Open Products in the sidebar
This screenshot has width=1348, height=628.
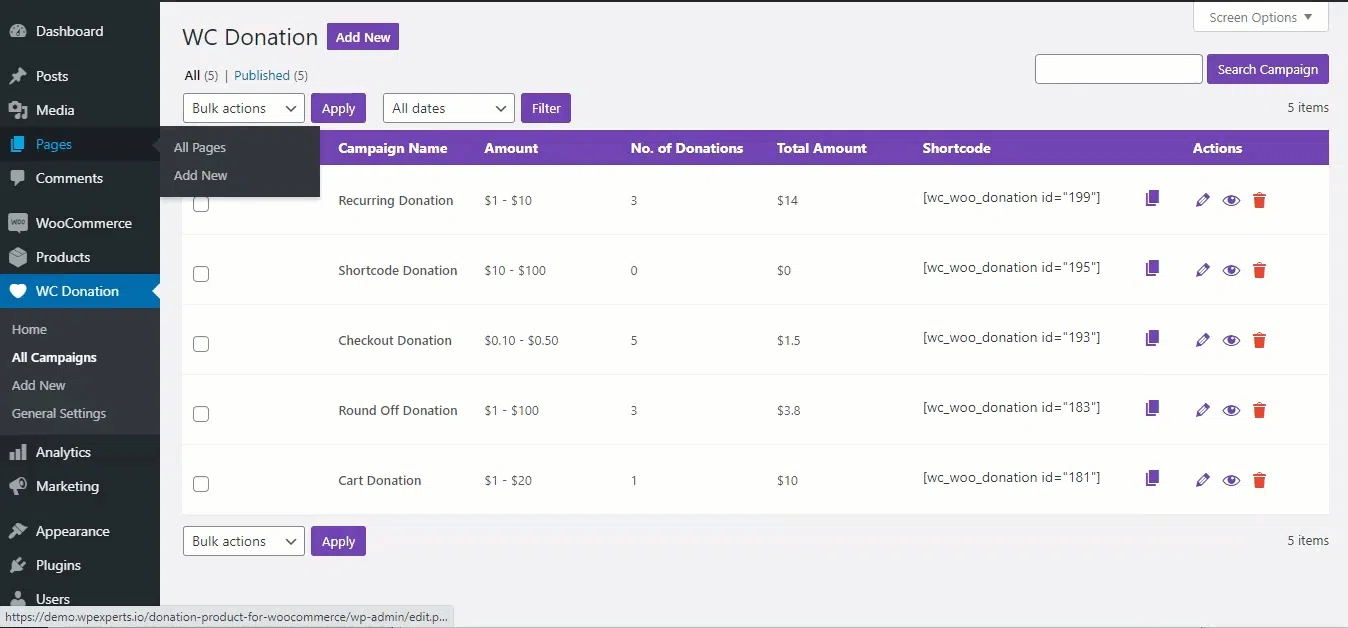80,257
